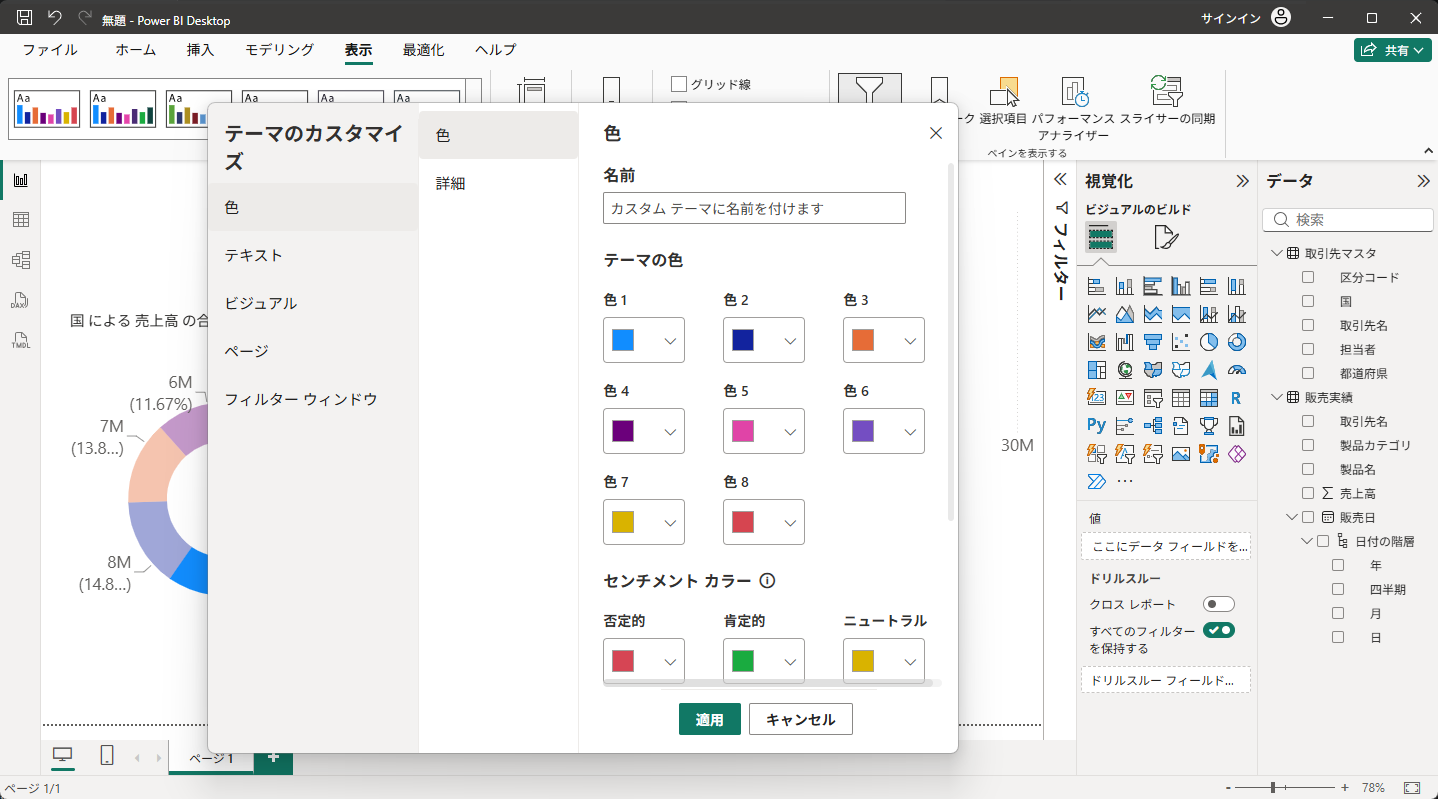Collapse the 取引先マスタ table
Screen dimensions: 1438x799
coord(1277,253)
